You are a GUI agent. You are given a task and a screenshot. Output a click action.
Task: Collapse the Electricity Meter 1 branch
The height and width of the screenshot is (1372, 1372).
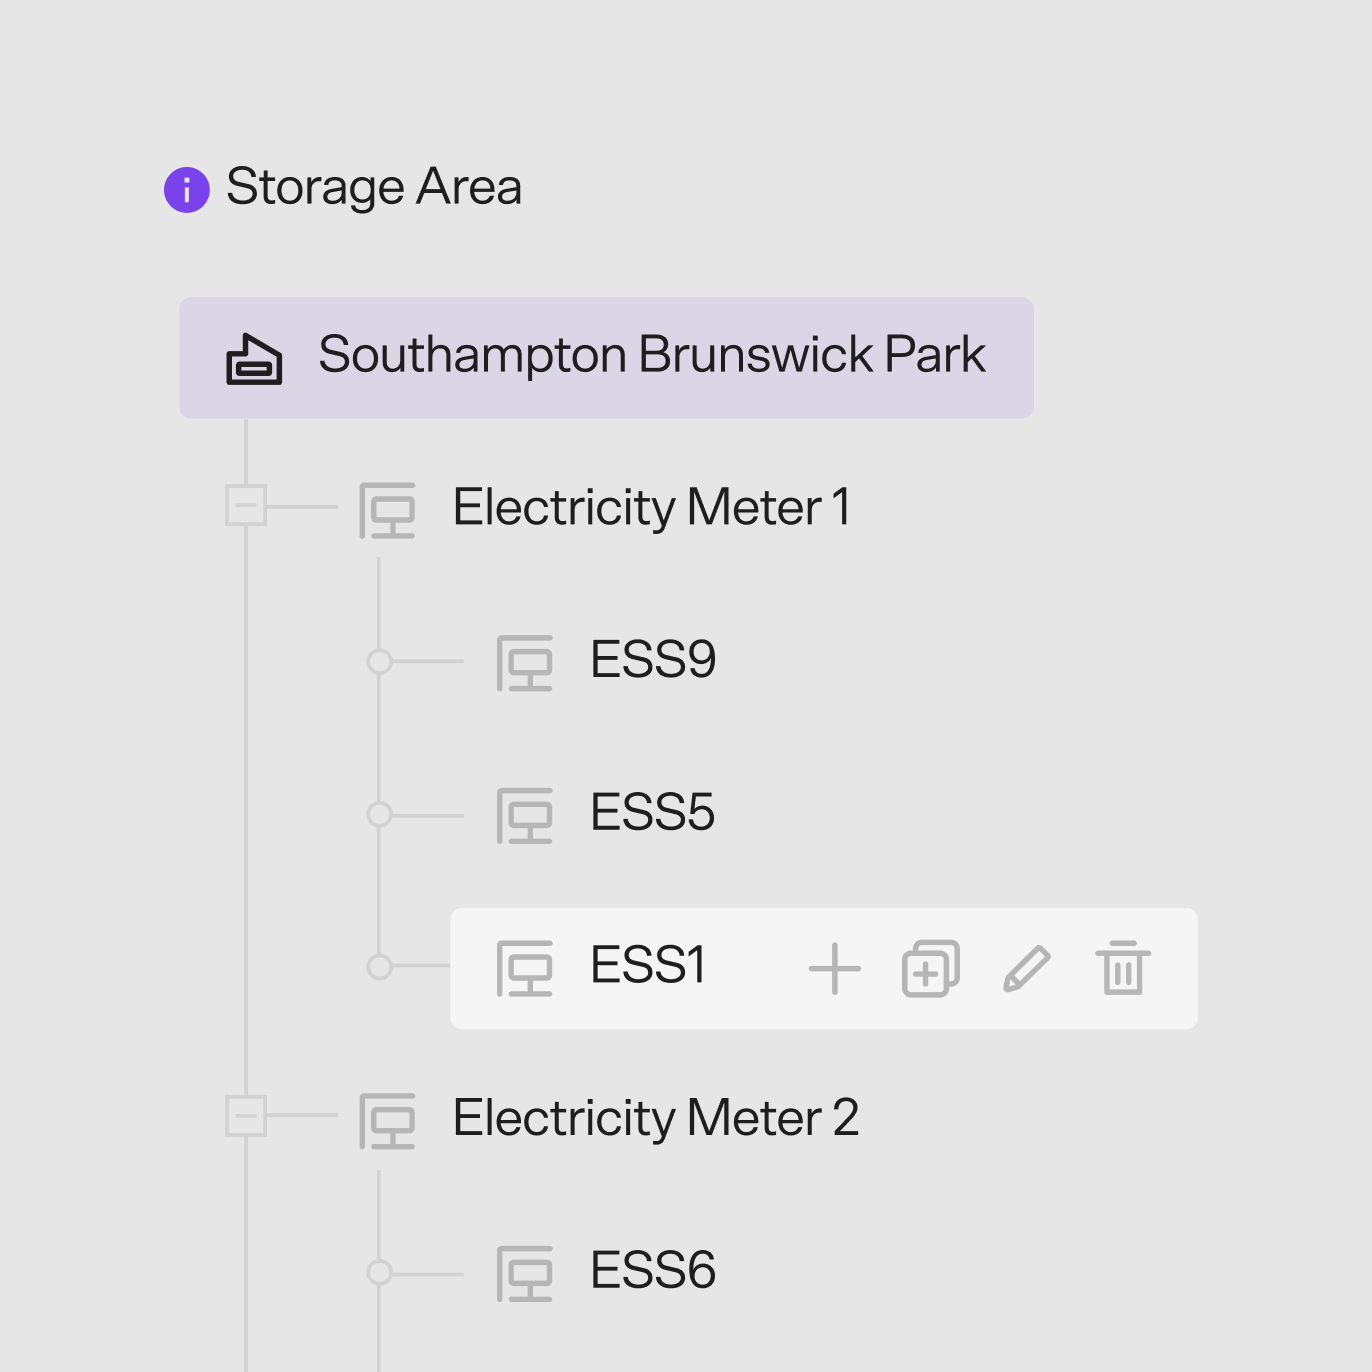pos(246,506)
